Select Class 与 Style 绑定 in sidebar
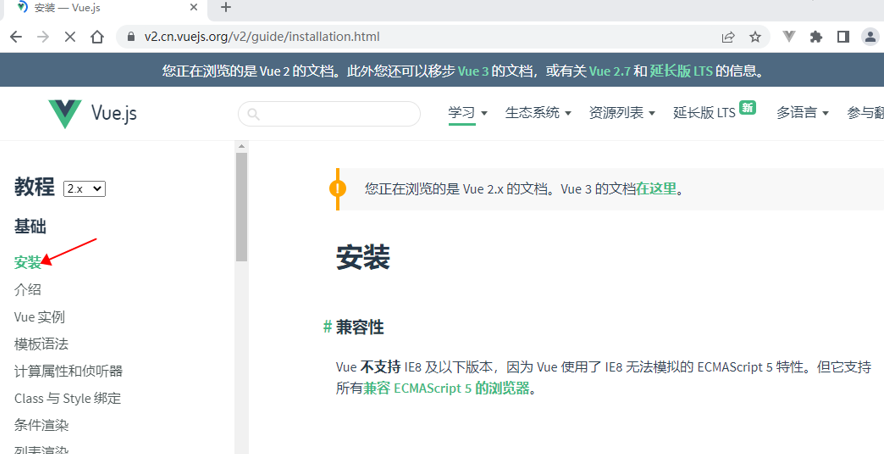This screenshot has width=884, height=454. [x=68, y=398]
